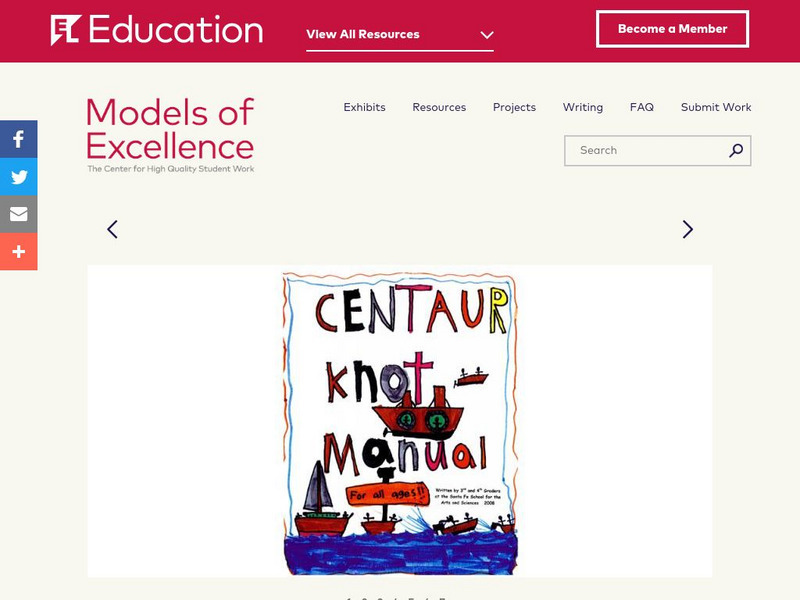The image size is (800, 600).
Task: Select Writing in navigation
Action: point(582,107)
